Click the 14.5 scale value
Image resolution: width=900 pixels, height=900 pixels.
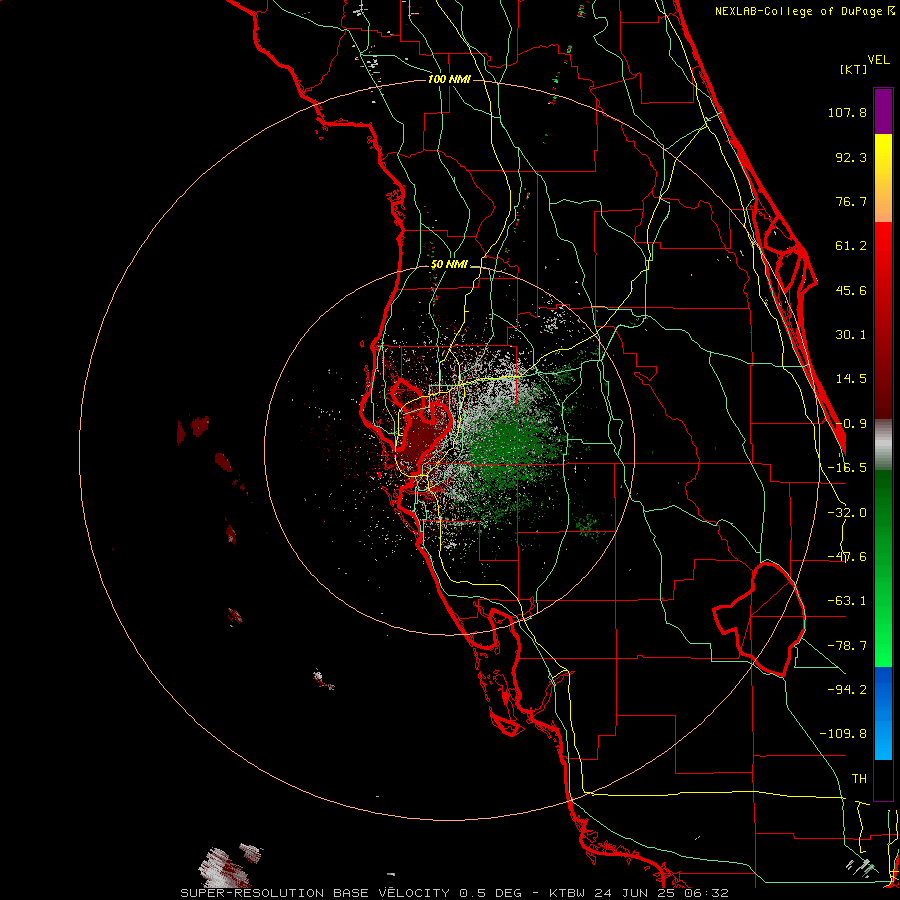coord(851,379)
